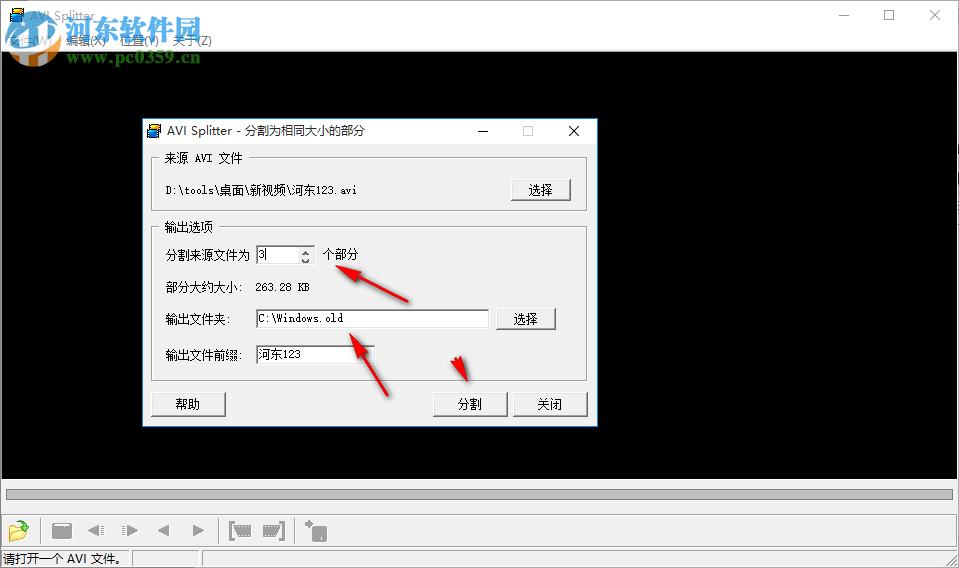Open the 位置(Y) menu
959x568 pixels.
click(139, 41)
